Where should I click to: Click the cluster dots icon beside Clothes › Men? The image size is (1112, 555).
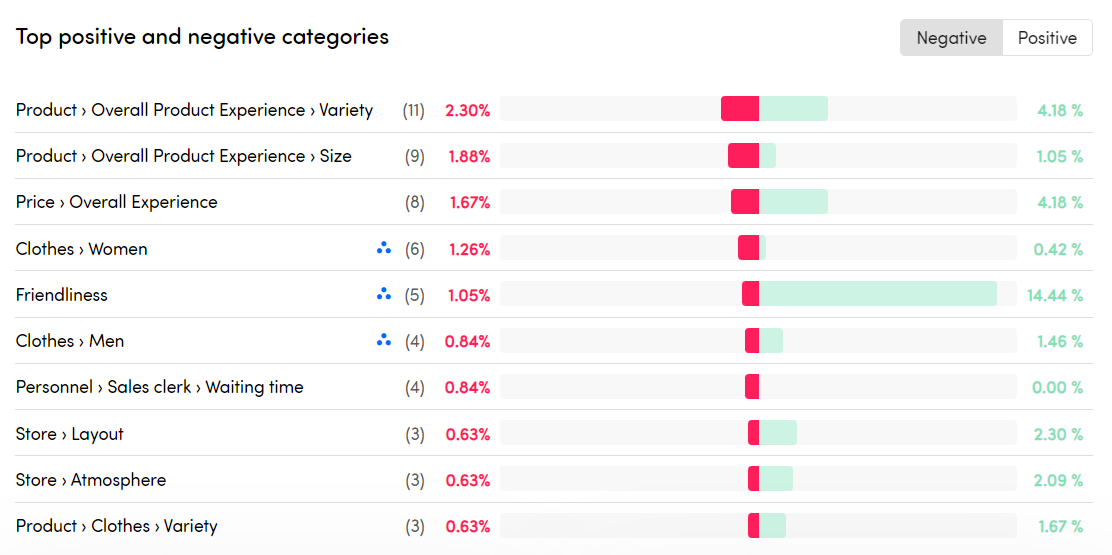point(384,341)
